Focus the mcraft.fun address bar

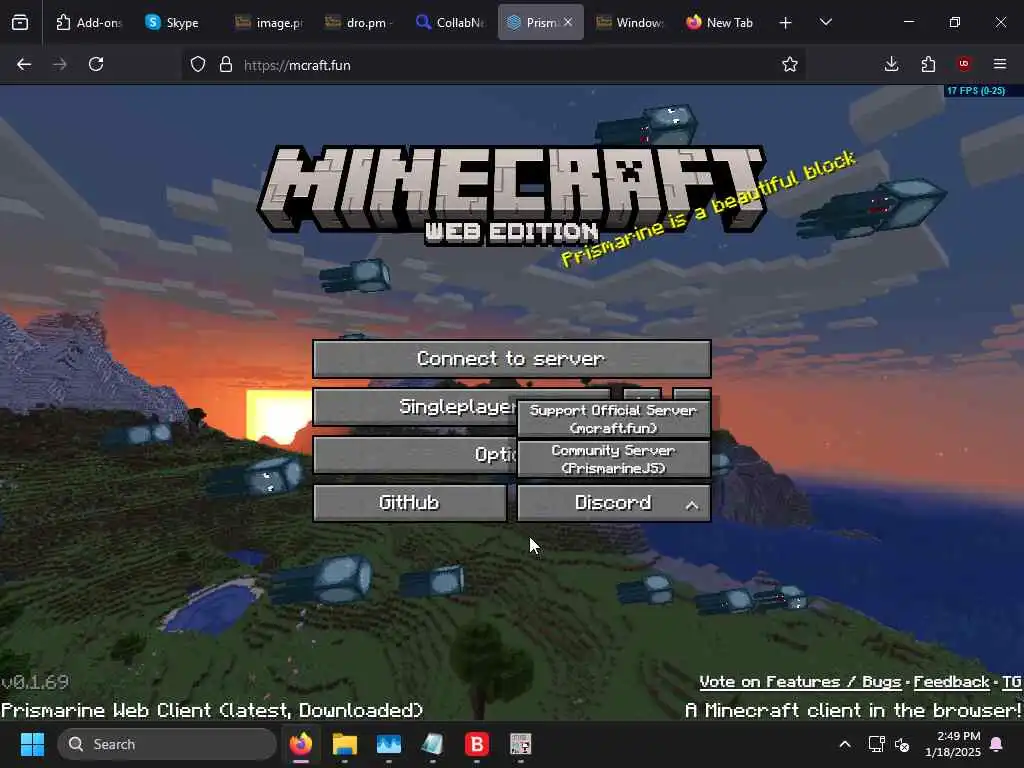pyautogui.click(x=493, y=65)
